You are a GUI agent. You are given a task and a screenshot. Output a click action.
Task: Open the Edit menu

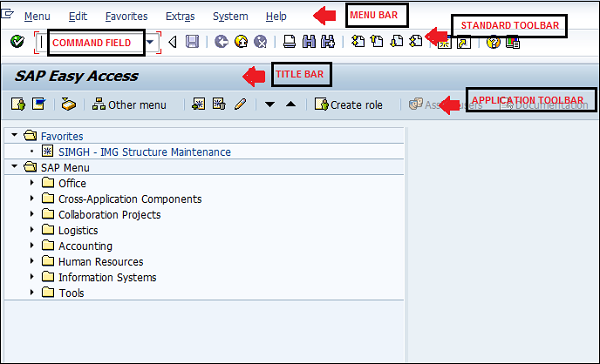coord(78,16)
